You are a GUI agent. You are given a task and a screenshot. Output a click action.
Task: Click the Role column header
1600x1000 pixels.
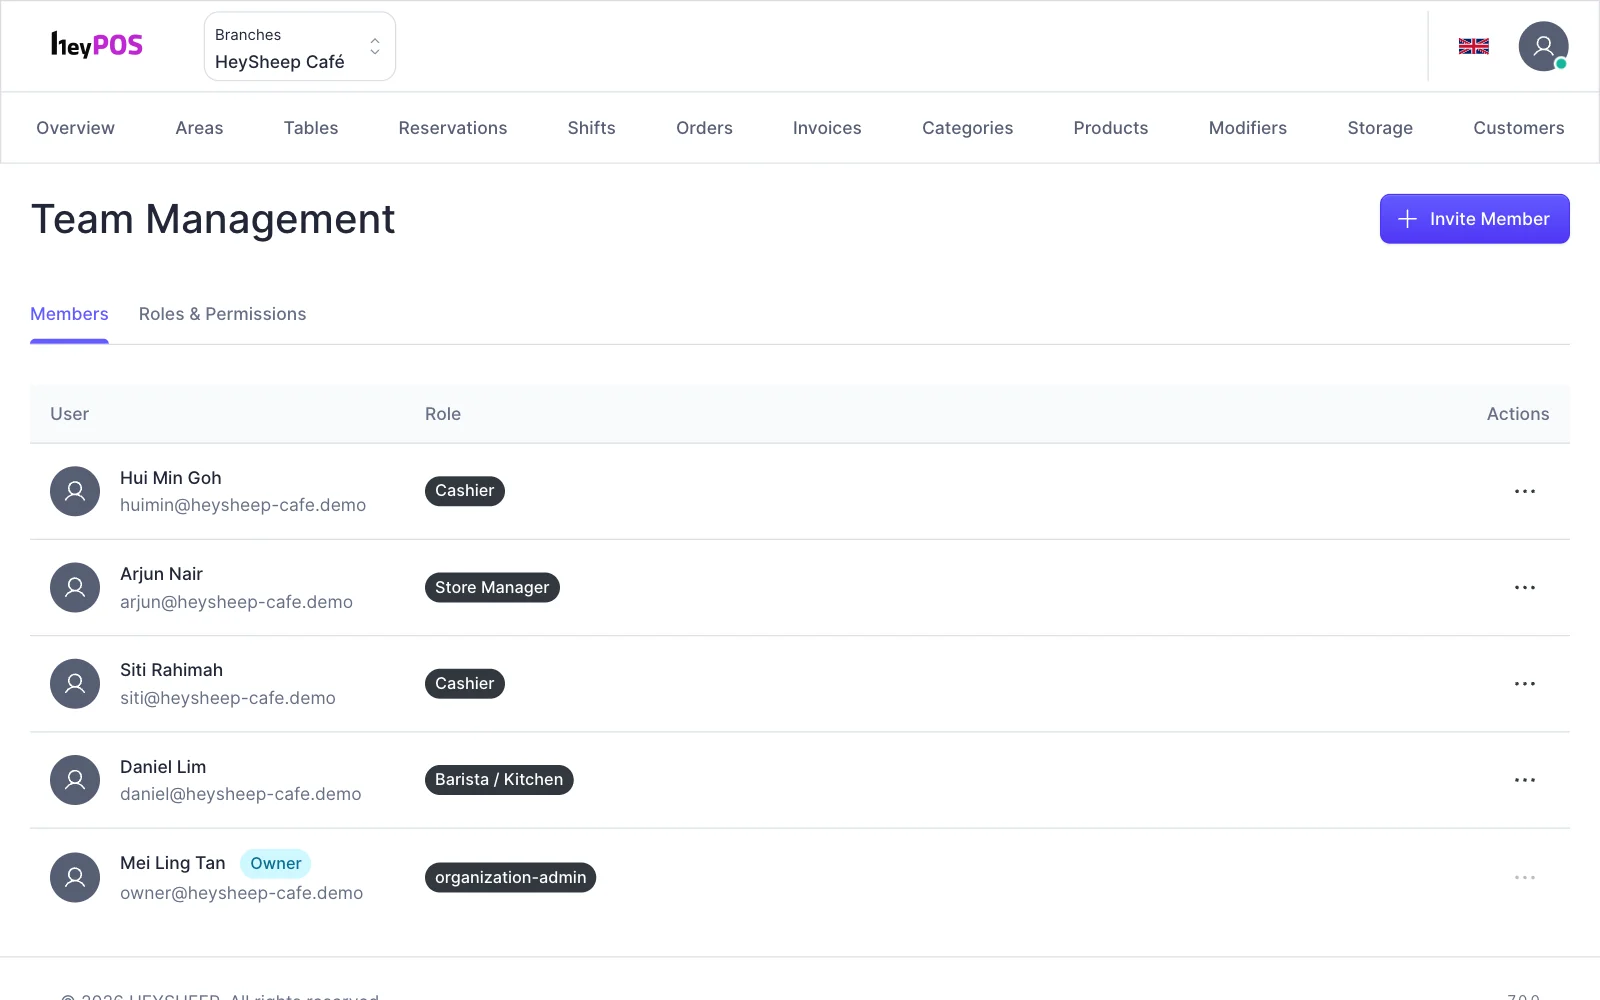click(x=443, y=414)
